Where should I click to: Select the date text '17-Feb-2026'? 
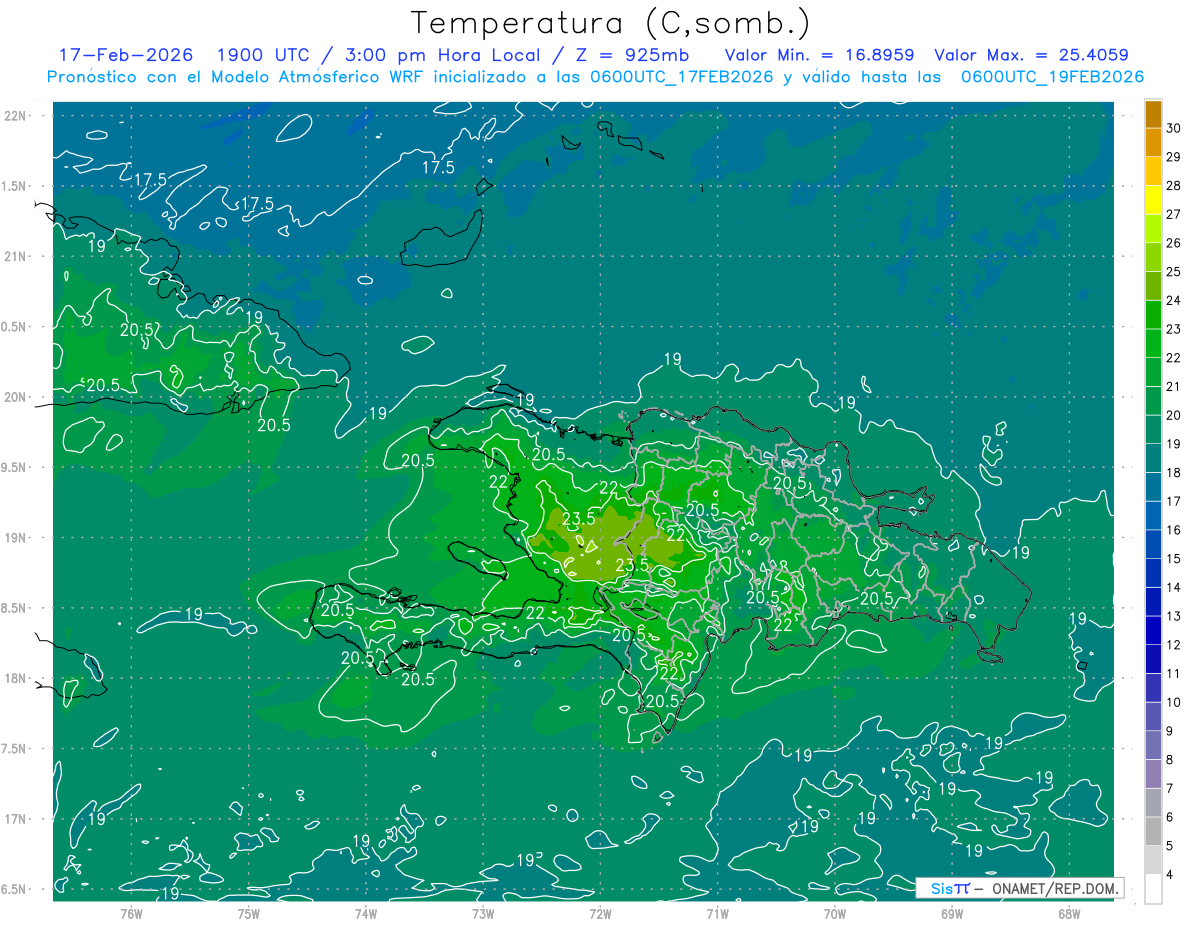pyautogui.click(x=126, y=55)
